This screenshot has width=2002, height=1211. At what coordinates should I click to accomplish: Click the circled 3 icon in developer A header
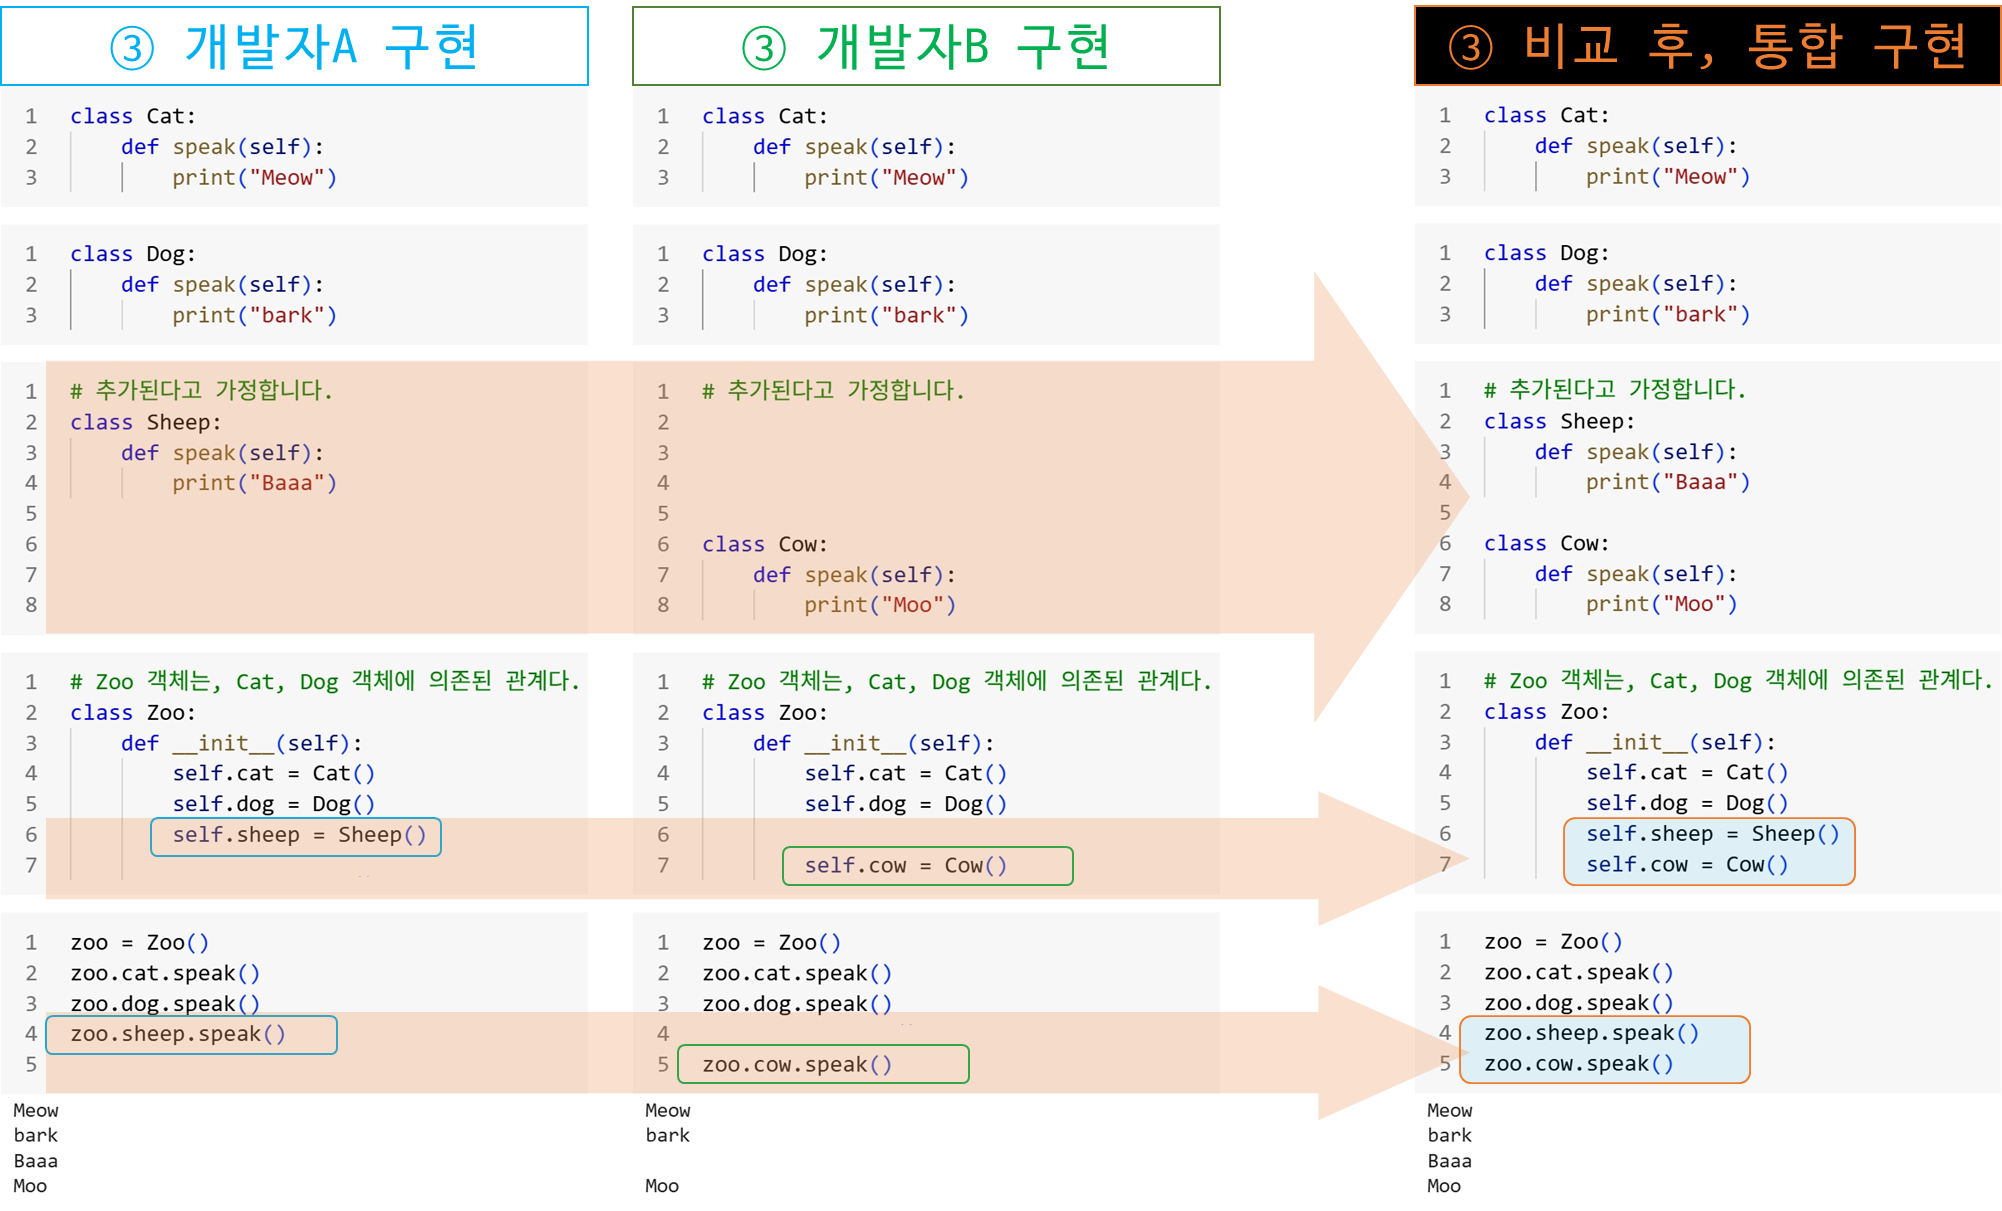click(132, 48)
